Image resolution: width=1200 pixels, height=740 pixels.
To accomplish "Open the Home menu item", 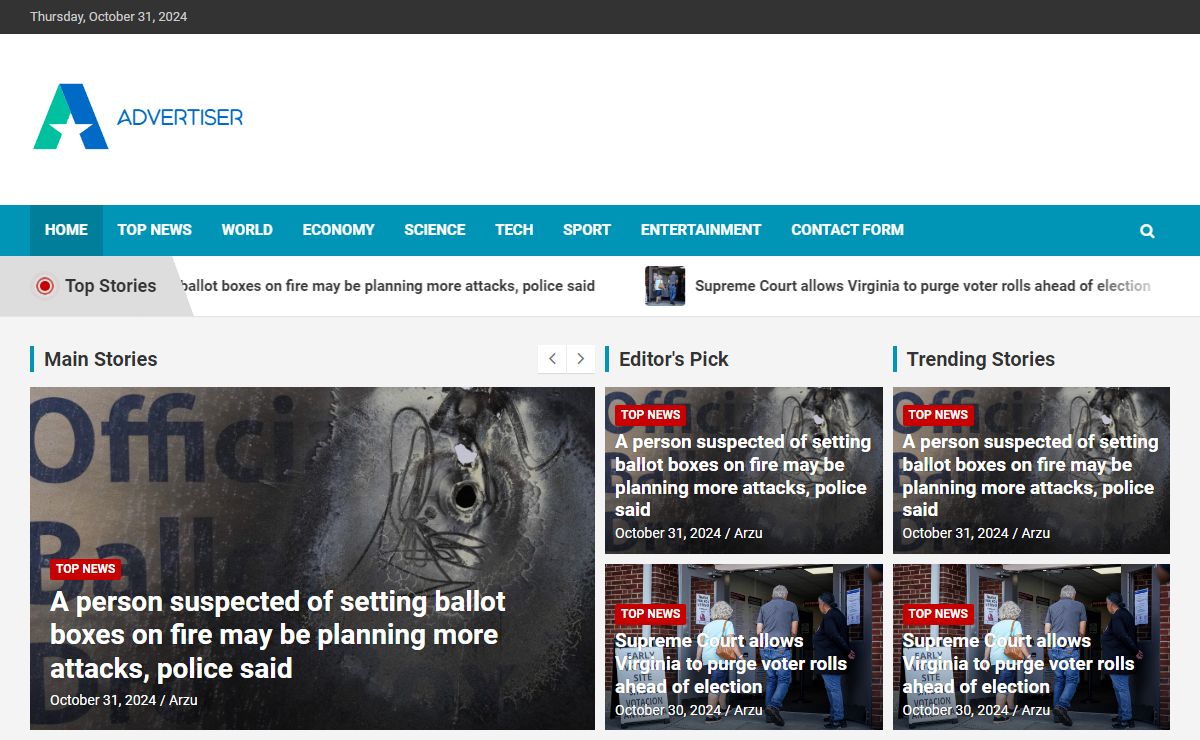I will tap(66, 230).
